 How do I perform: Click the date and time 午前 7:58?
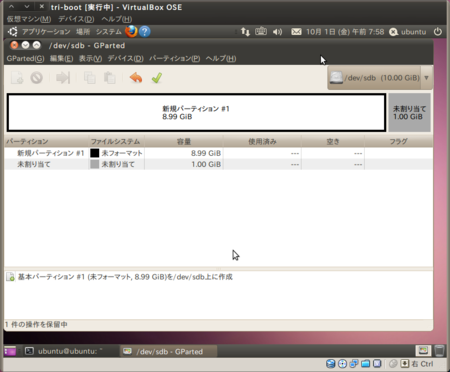345,32
